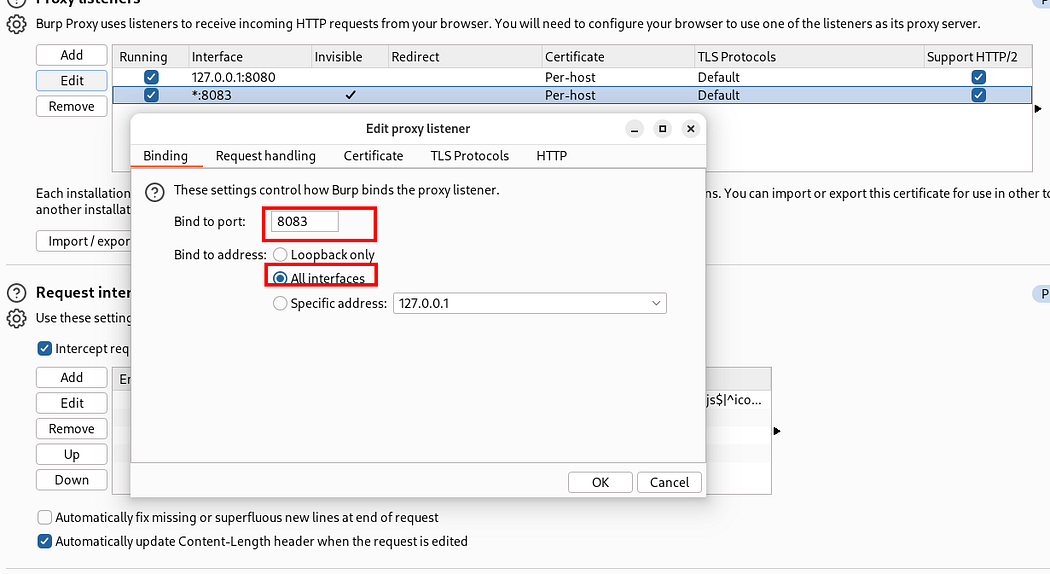This screenshot has height=574, width=1050.
Task: Disable automatically update Content-Length header option
Action: (45, 541)
